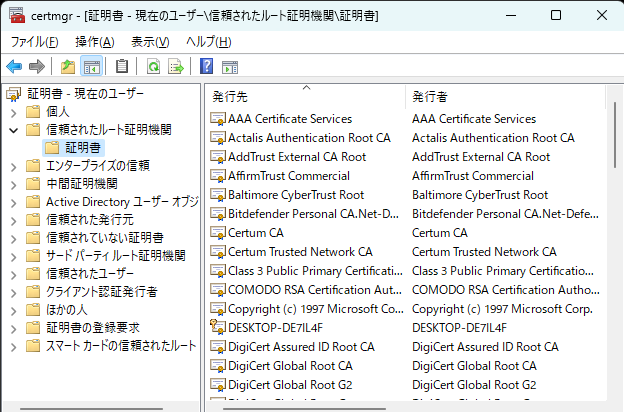This screenshot has width=624, height=412.
Task: Click the DigiCert Assured ID Root CA icon
Action: click(218, 347)
